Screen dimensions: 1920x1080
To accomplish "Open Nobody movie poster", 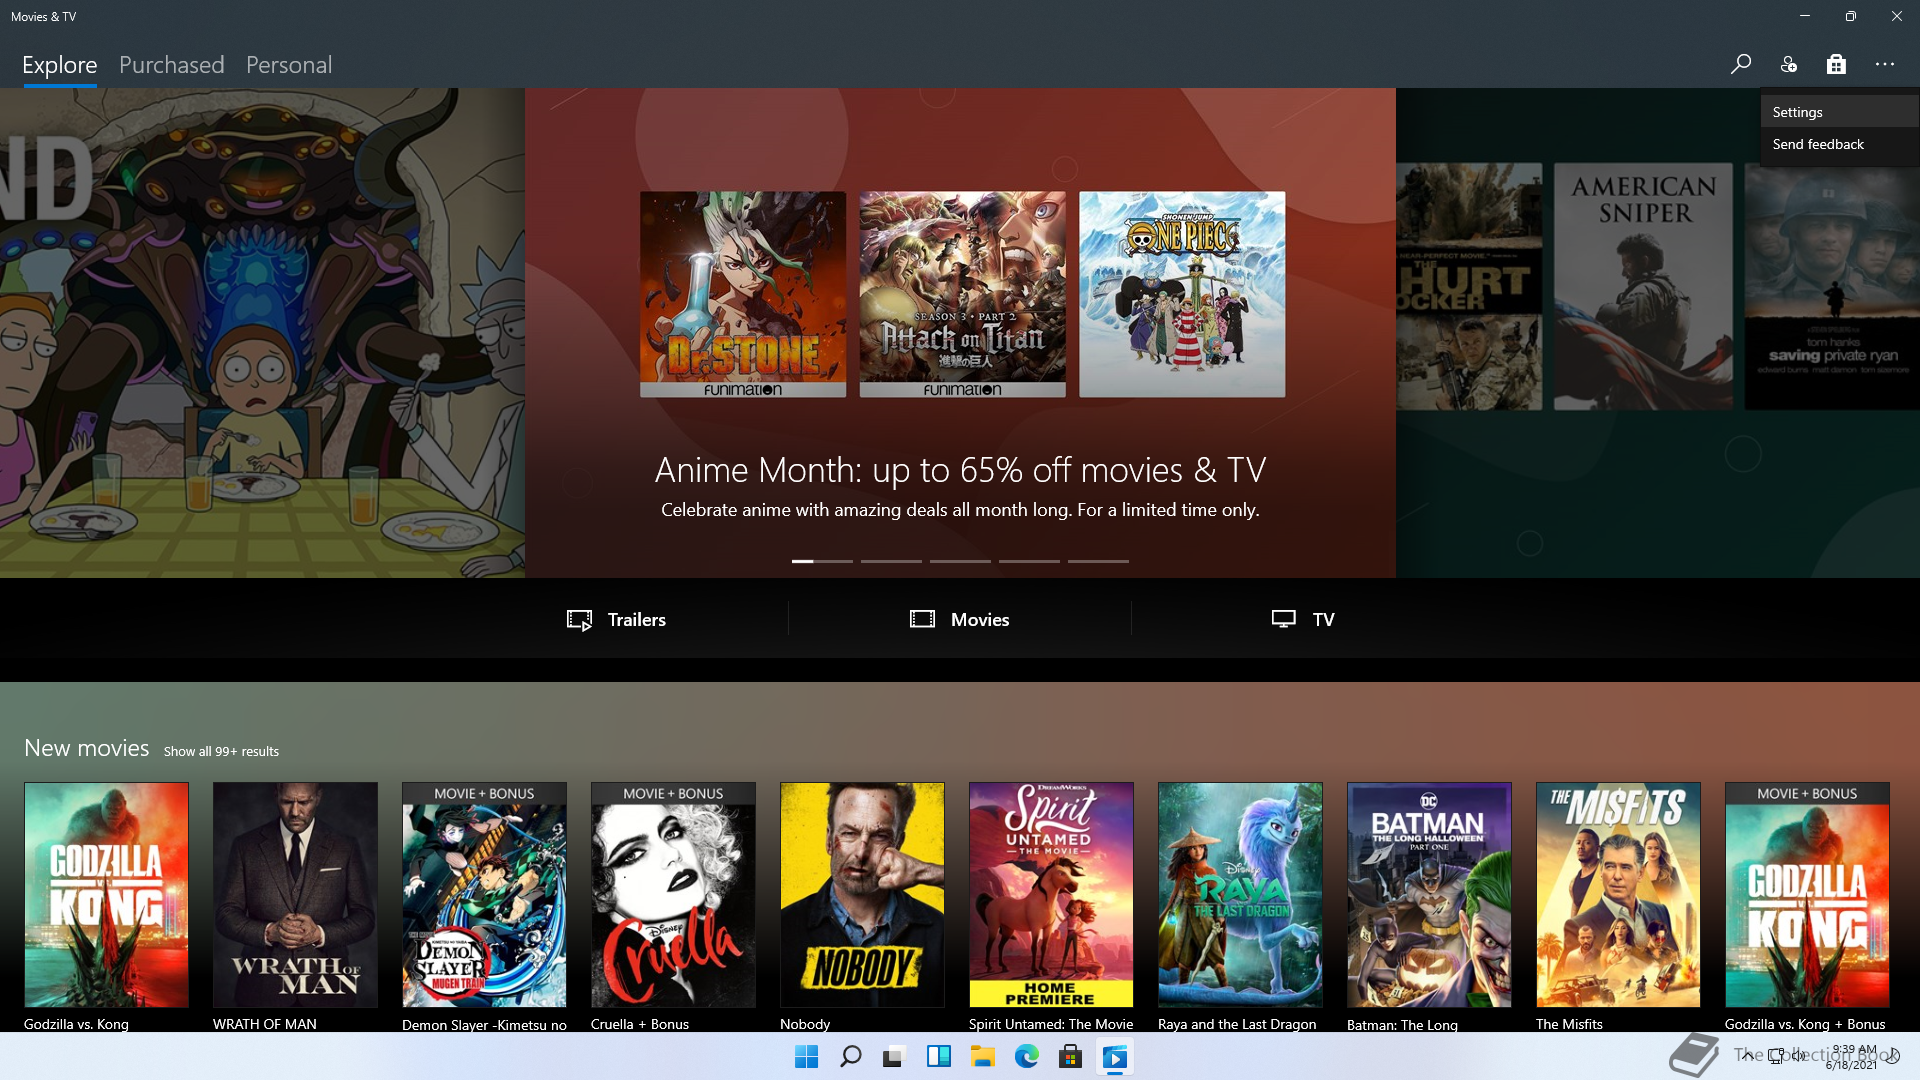I will click(862, 894).
